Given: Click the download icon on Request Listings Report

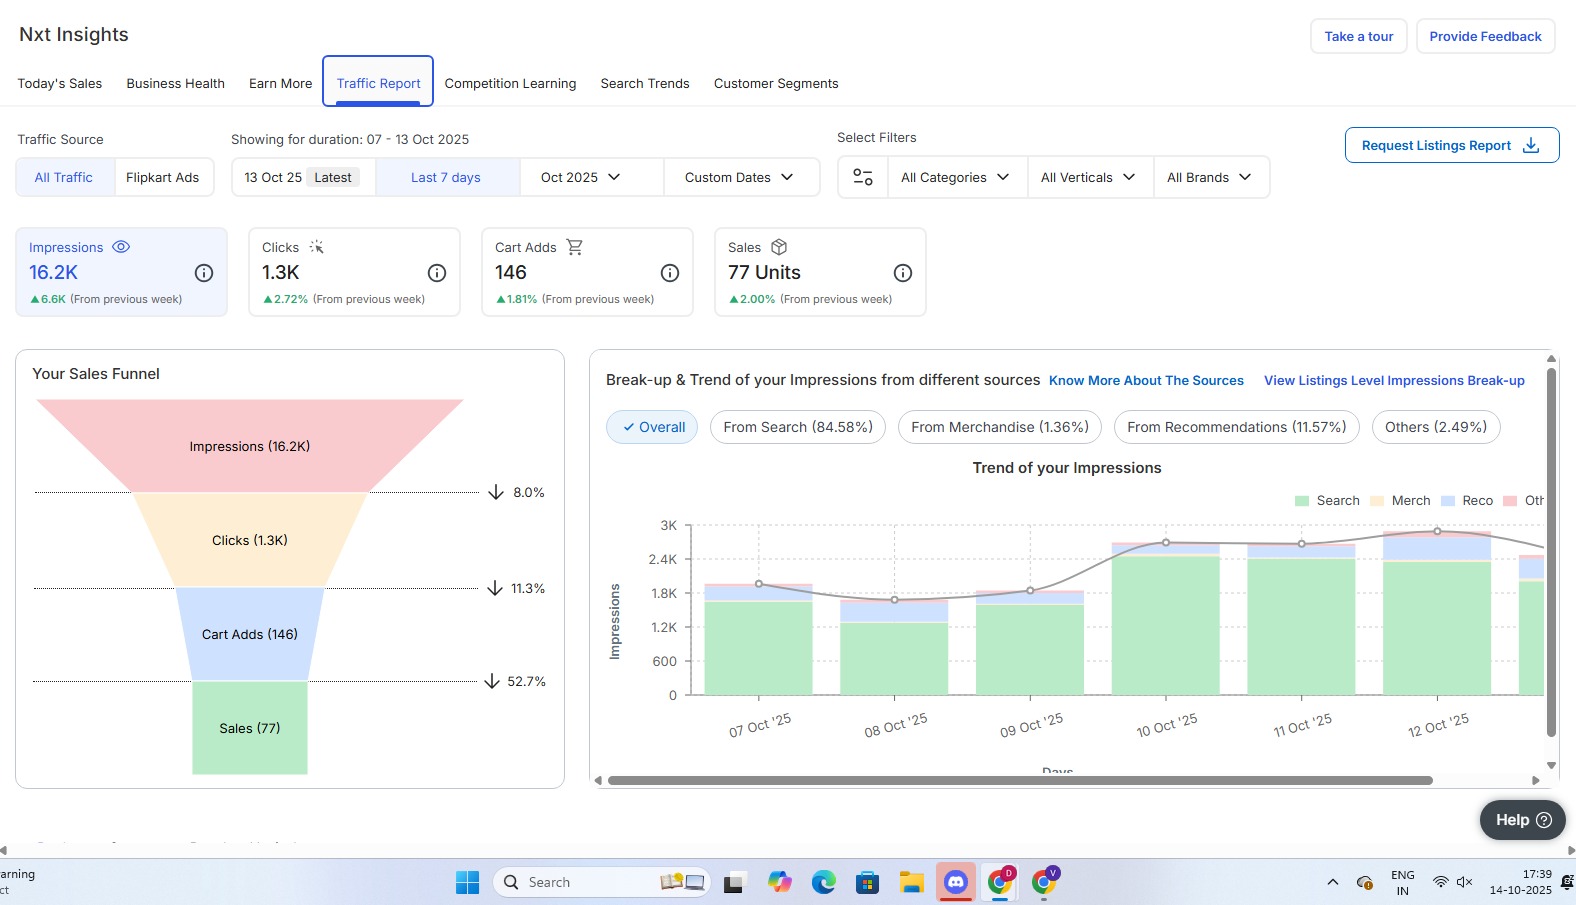Looking at the screenshot, I should pyautogui.click(x=1530, y=145).
